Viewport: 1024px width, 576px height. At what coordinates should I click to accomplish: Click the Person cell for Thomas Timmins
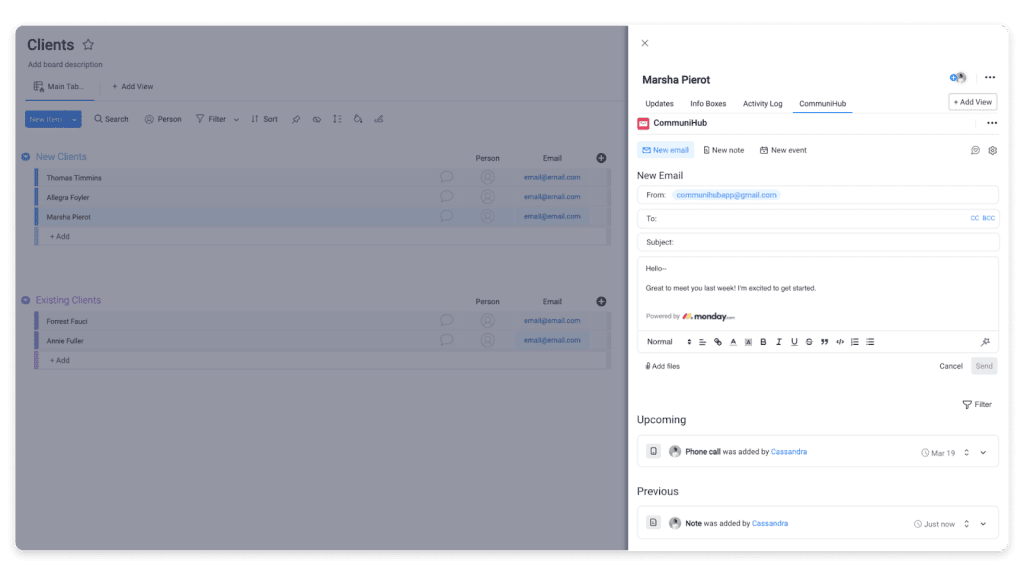coord(487,177)
